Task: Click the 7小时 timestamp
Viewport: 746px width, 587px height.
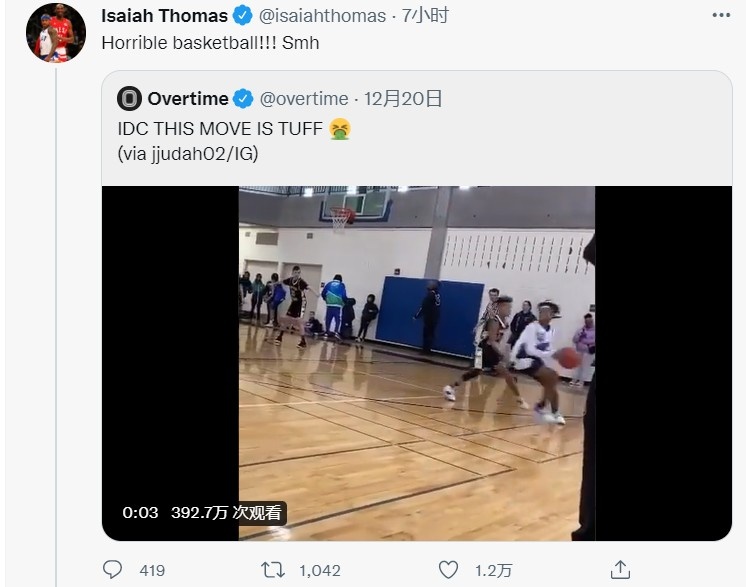Action: tap(425, 16)
